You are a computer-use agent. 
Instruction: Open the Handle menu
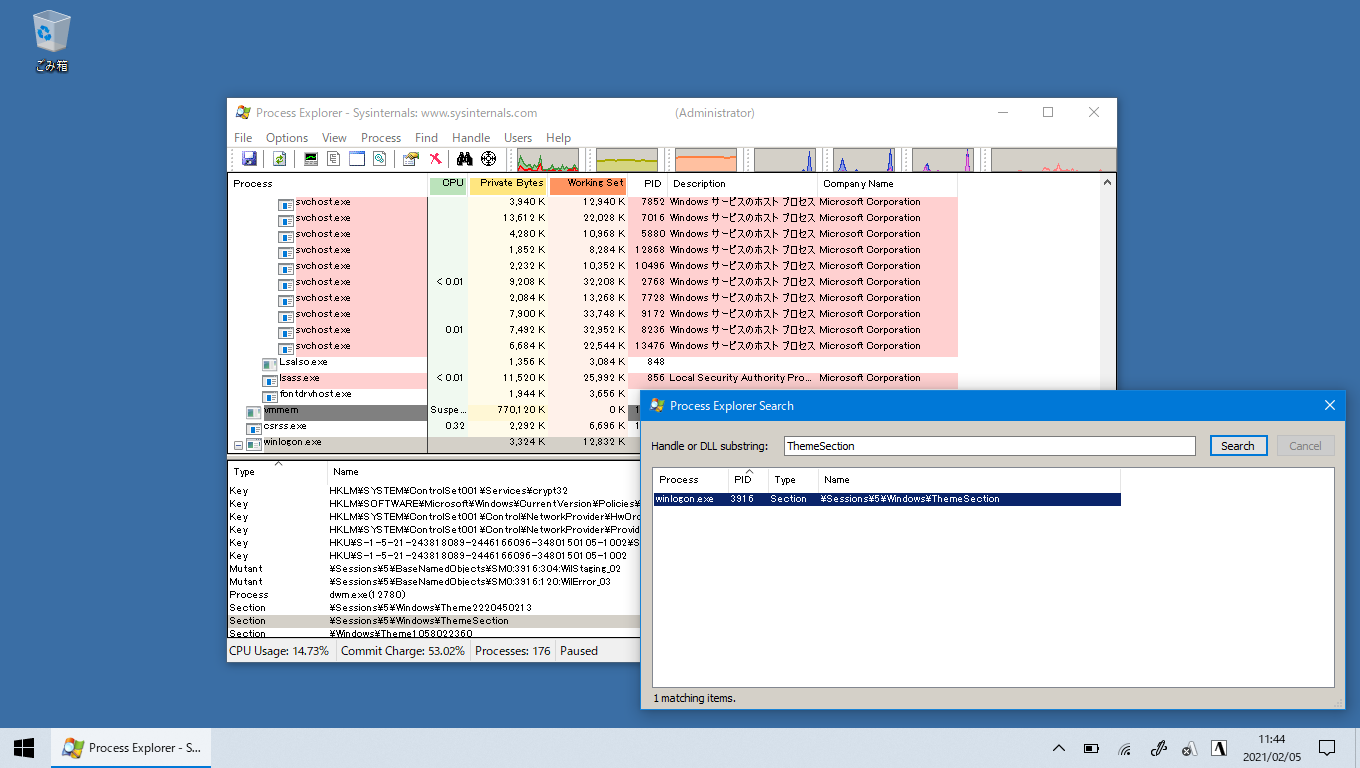[471, 138]
